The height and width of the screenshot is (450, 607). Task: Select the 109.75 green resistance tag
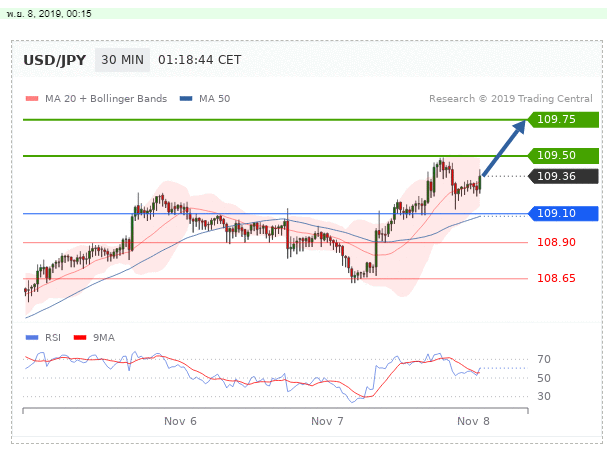[x=563, y=119]
